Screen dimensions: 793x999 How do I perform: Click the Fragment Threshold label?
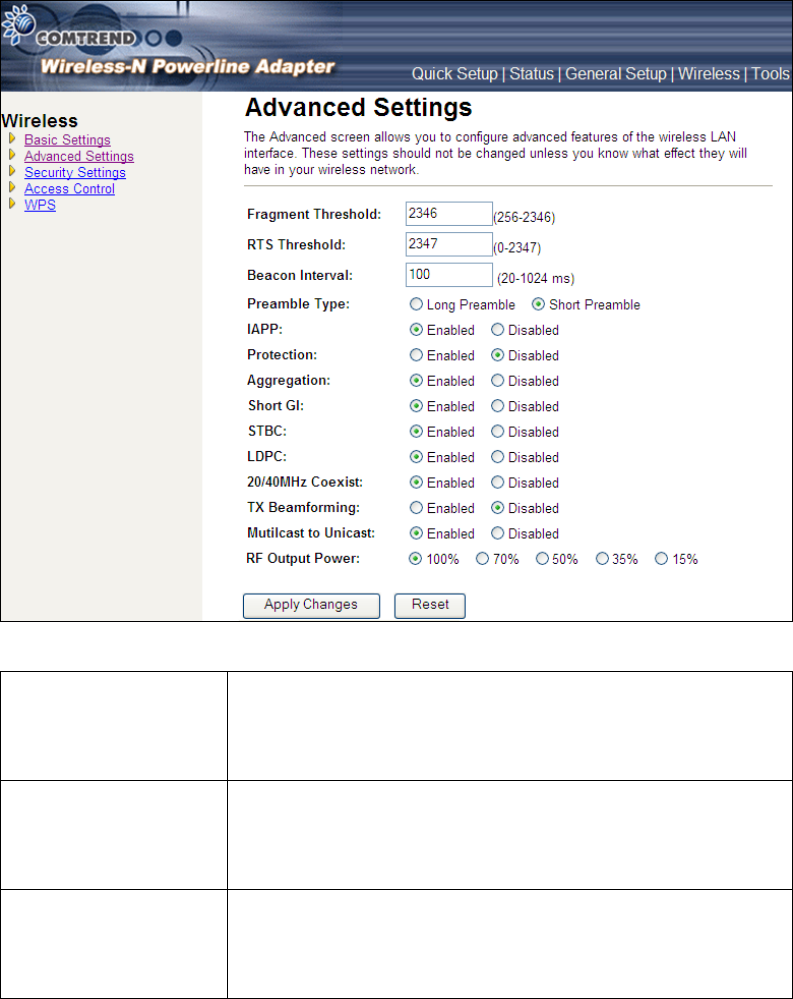point(314,215)
